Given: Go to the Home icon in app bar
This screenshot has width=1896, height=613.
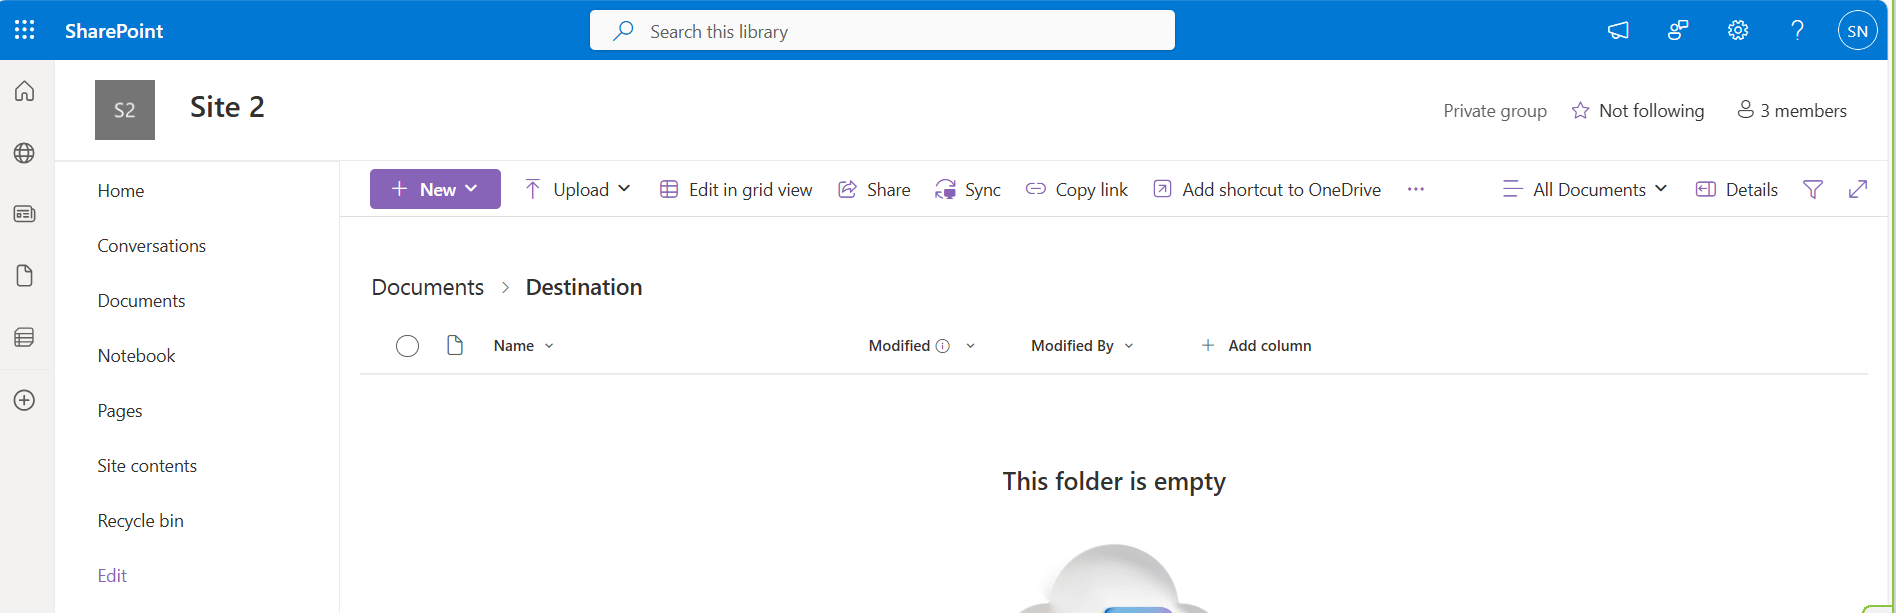Looking at the screenshot, I should [x=25, y=91].
